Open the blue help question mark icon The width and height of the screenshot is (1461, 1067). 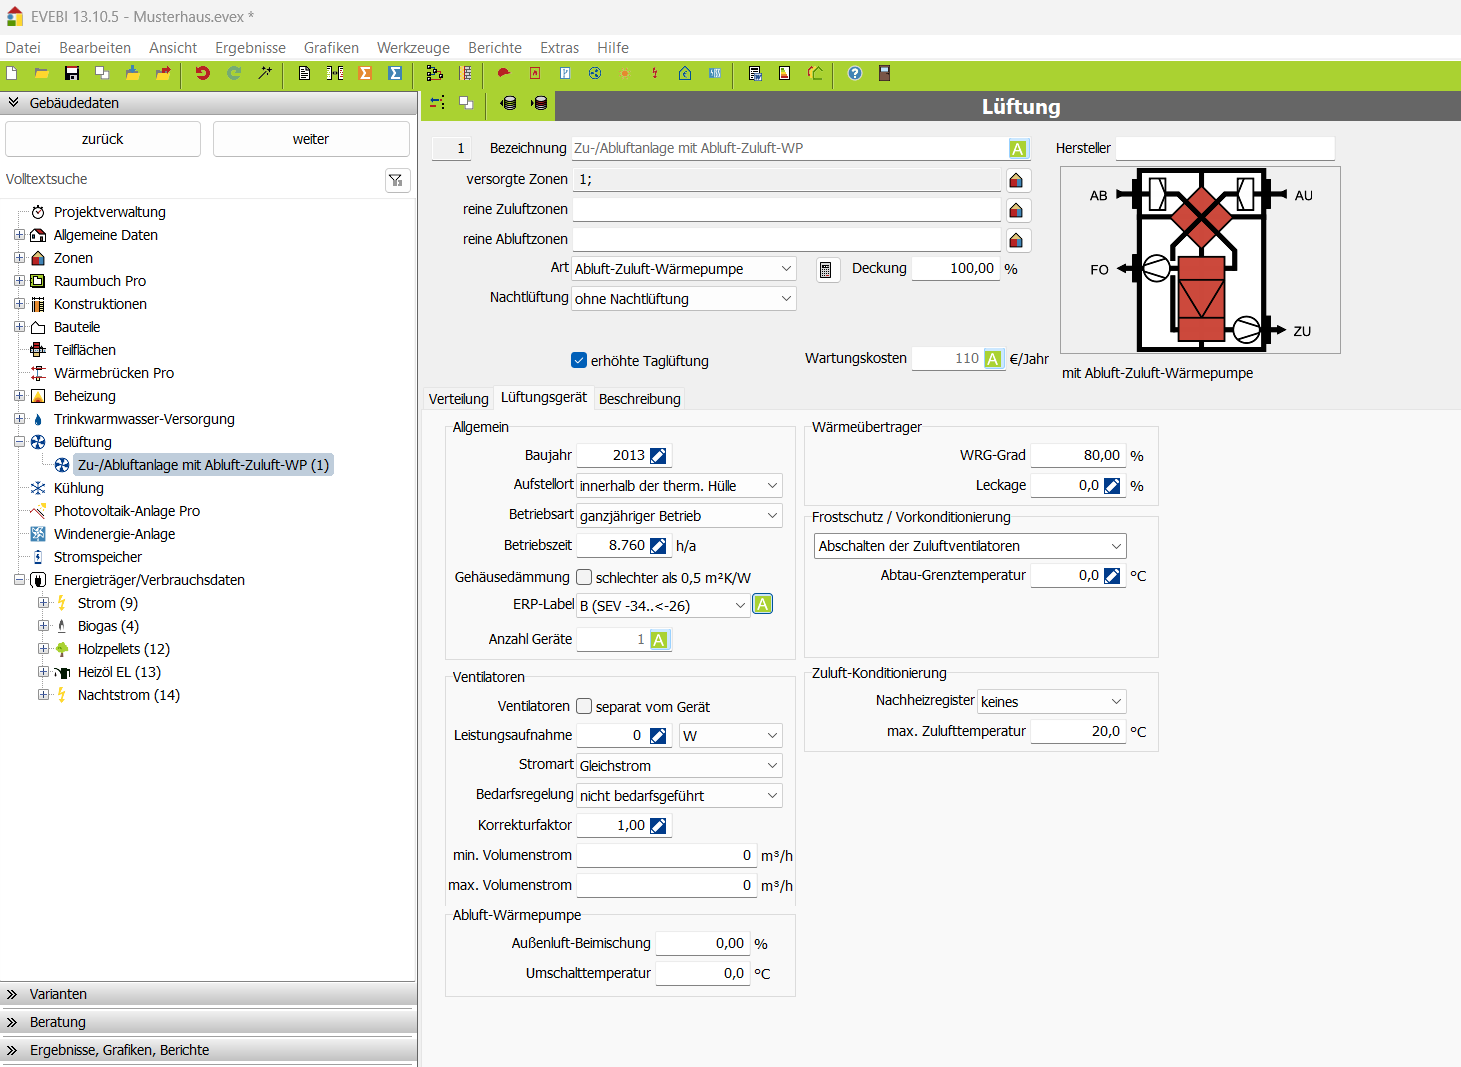855,73
